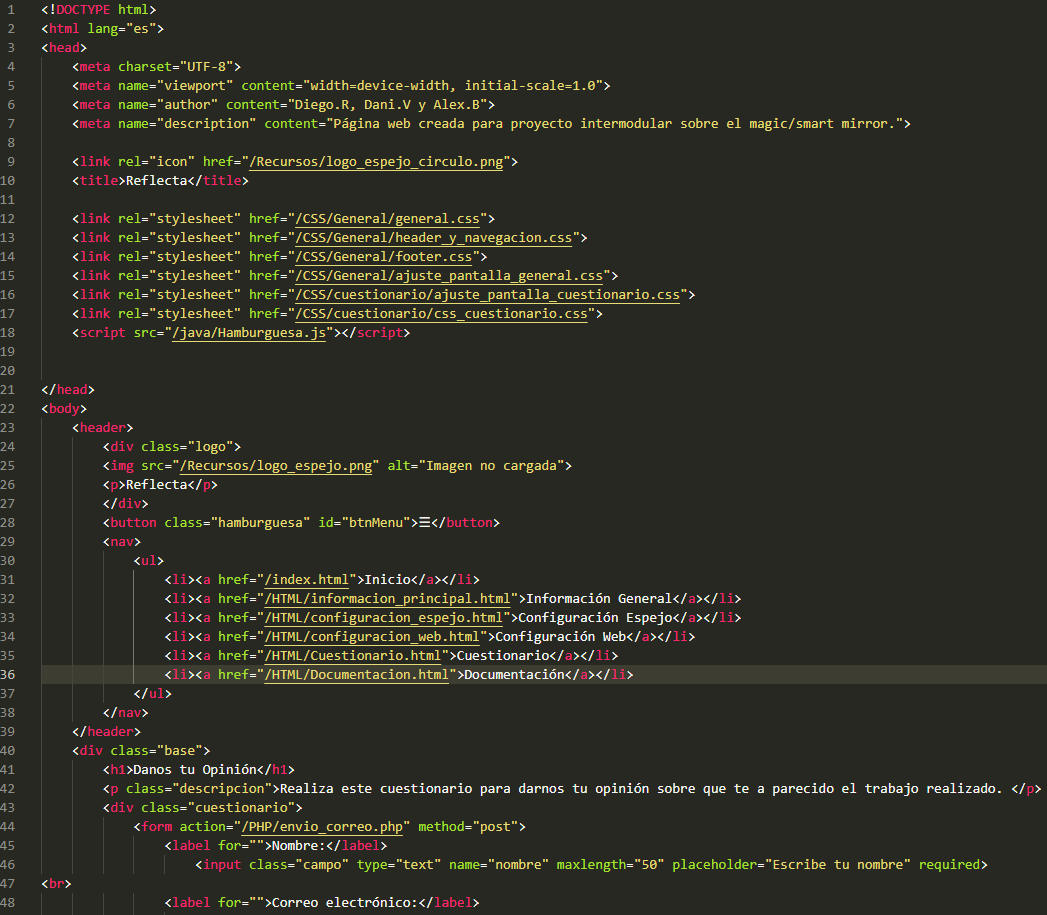Image resolution: width=1047 pixels, height=915 pixels.
Task: Click the link text 'Configuración Web'
Action: [560, 637]
